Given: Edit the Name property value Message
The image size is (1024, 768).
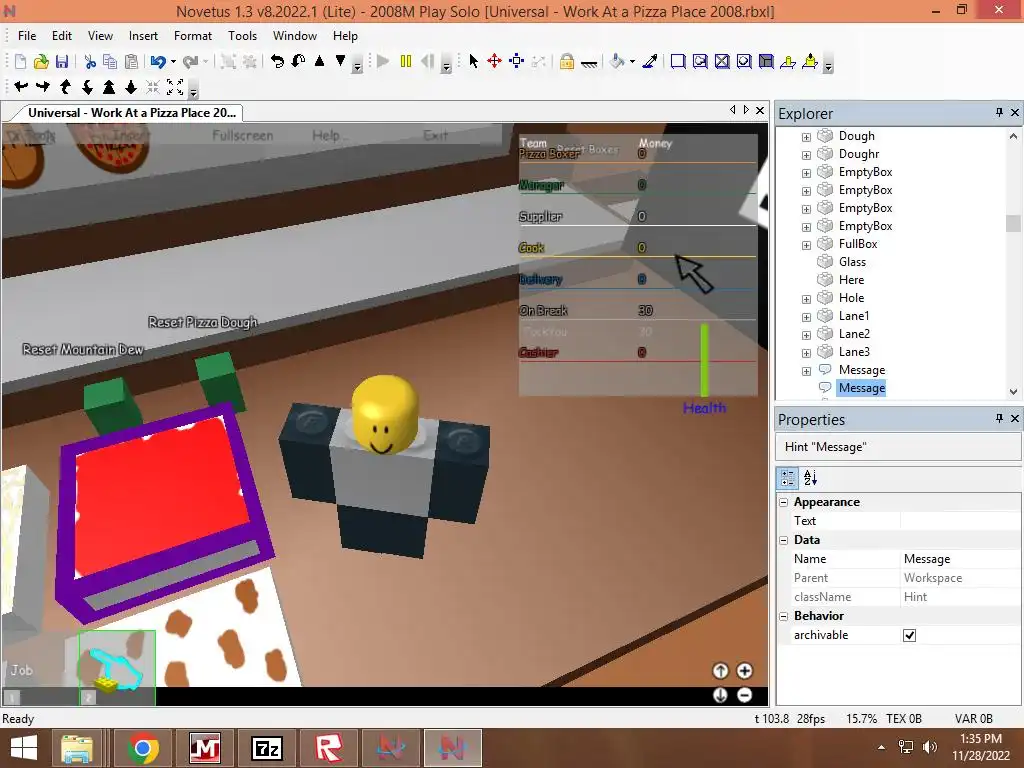Looking at the screenshot, I should tap(960, 559).
